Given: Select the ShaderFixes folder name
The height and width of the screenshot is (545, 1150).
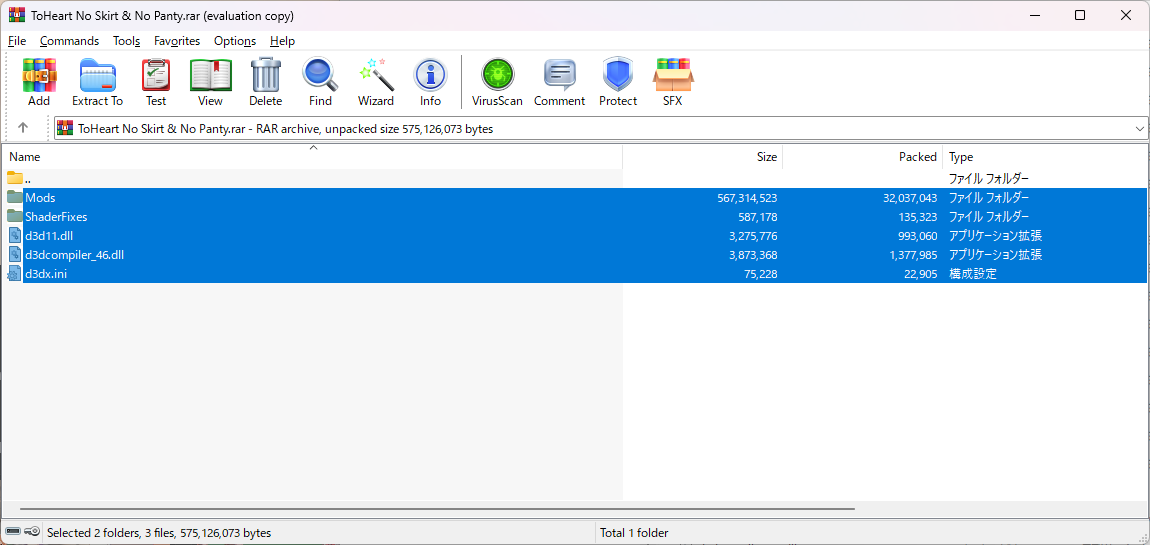Looking at the screenshot, I should coord(56,216).
